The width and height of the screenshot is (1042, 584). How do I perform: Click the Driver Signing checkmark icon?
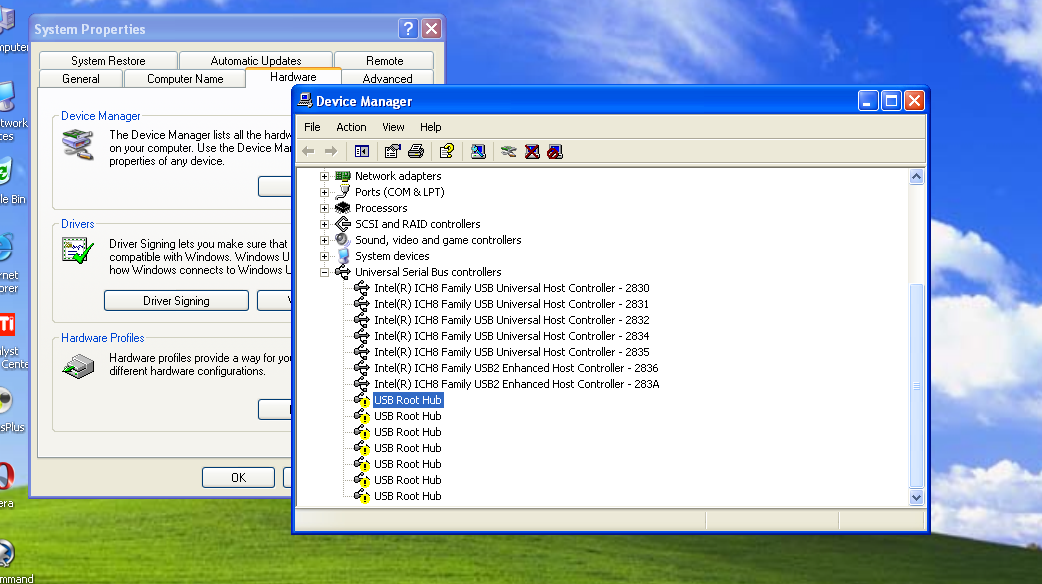tap(78, 251)
